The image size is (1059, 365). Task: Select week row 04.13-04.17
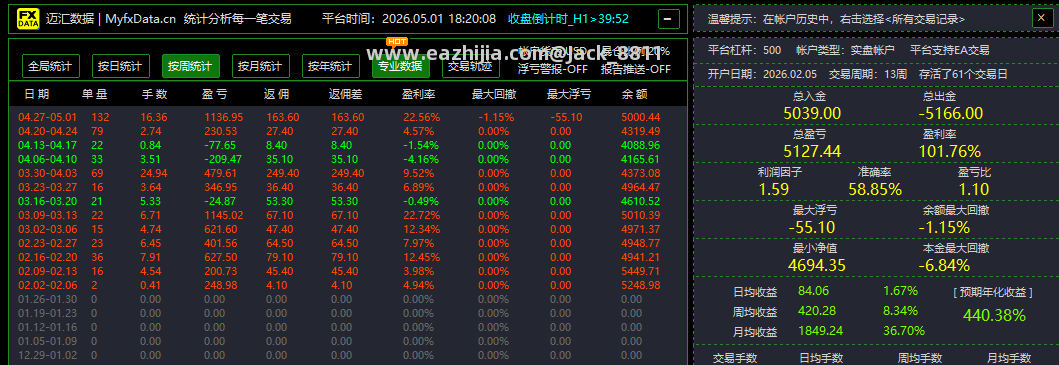[348, 145]
